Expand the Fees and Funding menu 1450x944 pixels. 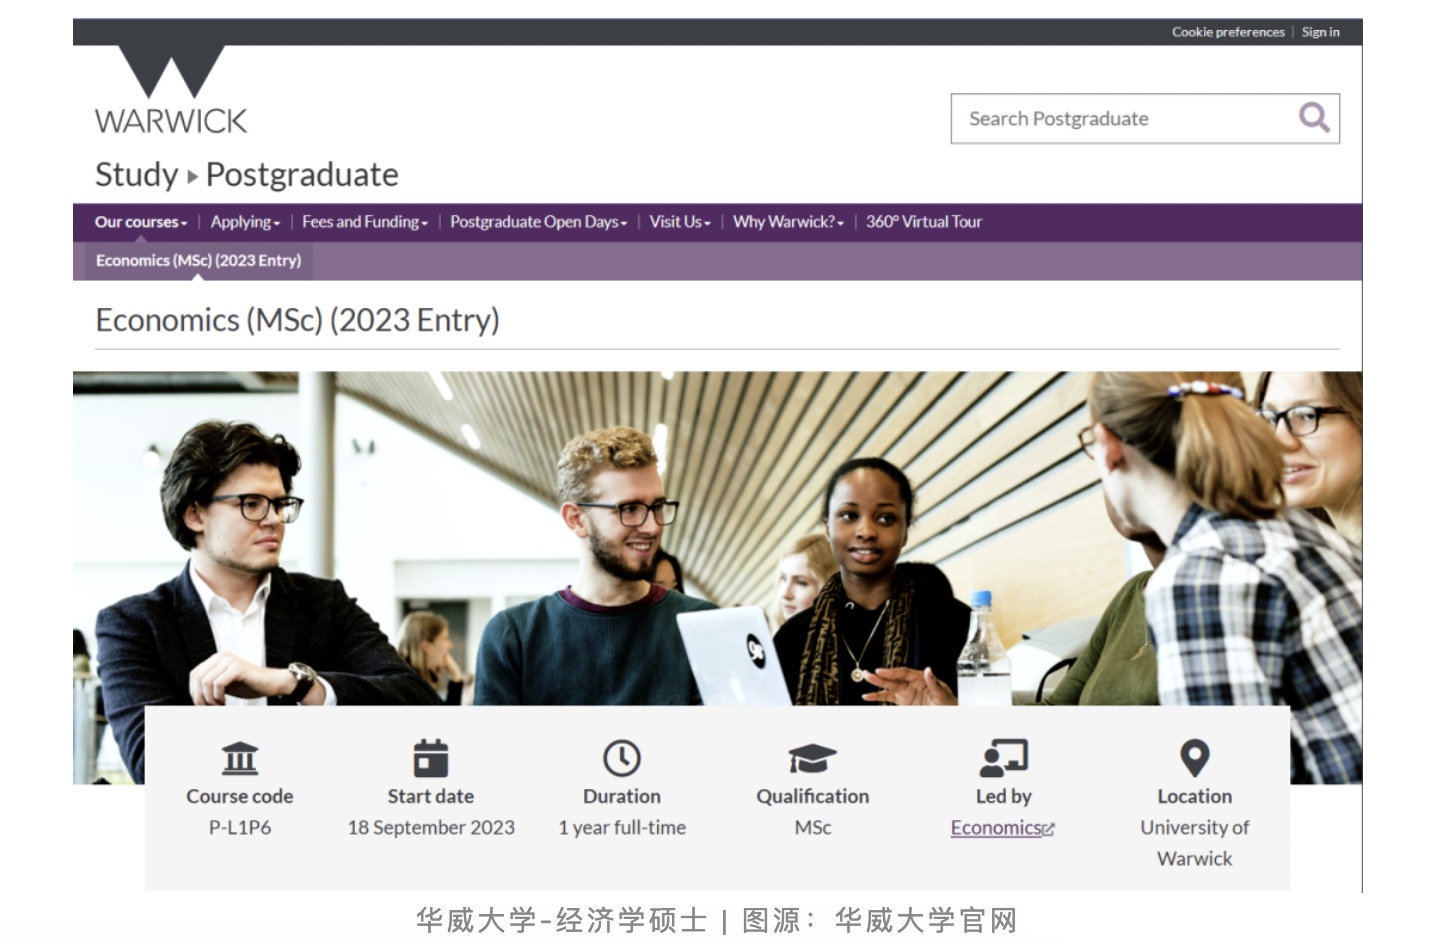tap(365, 222)
